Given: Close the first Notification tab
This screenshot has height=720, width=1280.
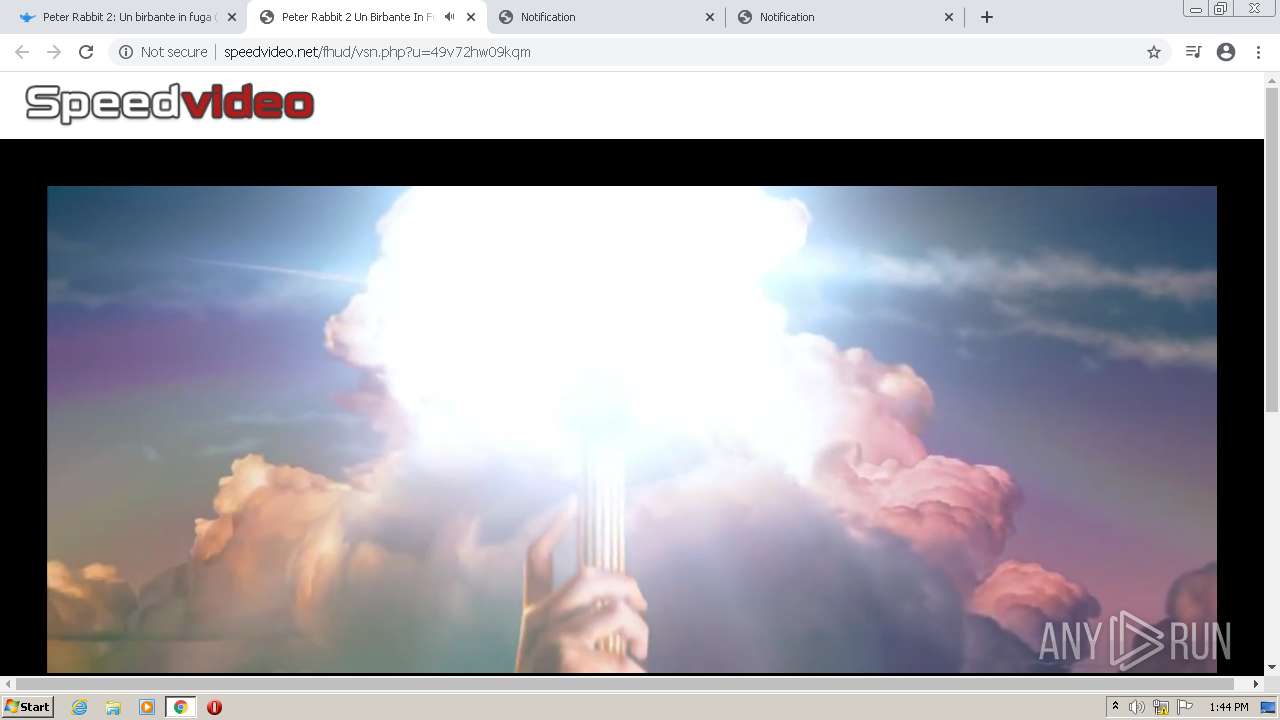Looking at the screenshot, I should (x=710, y=17).
